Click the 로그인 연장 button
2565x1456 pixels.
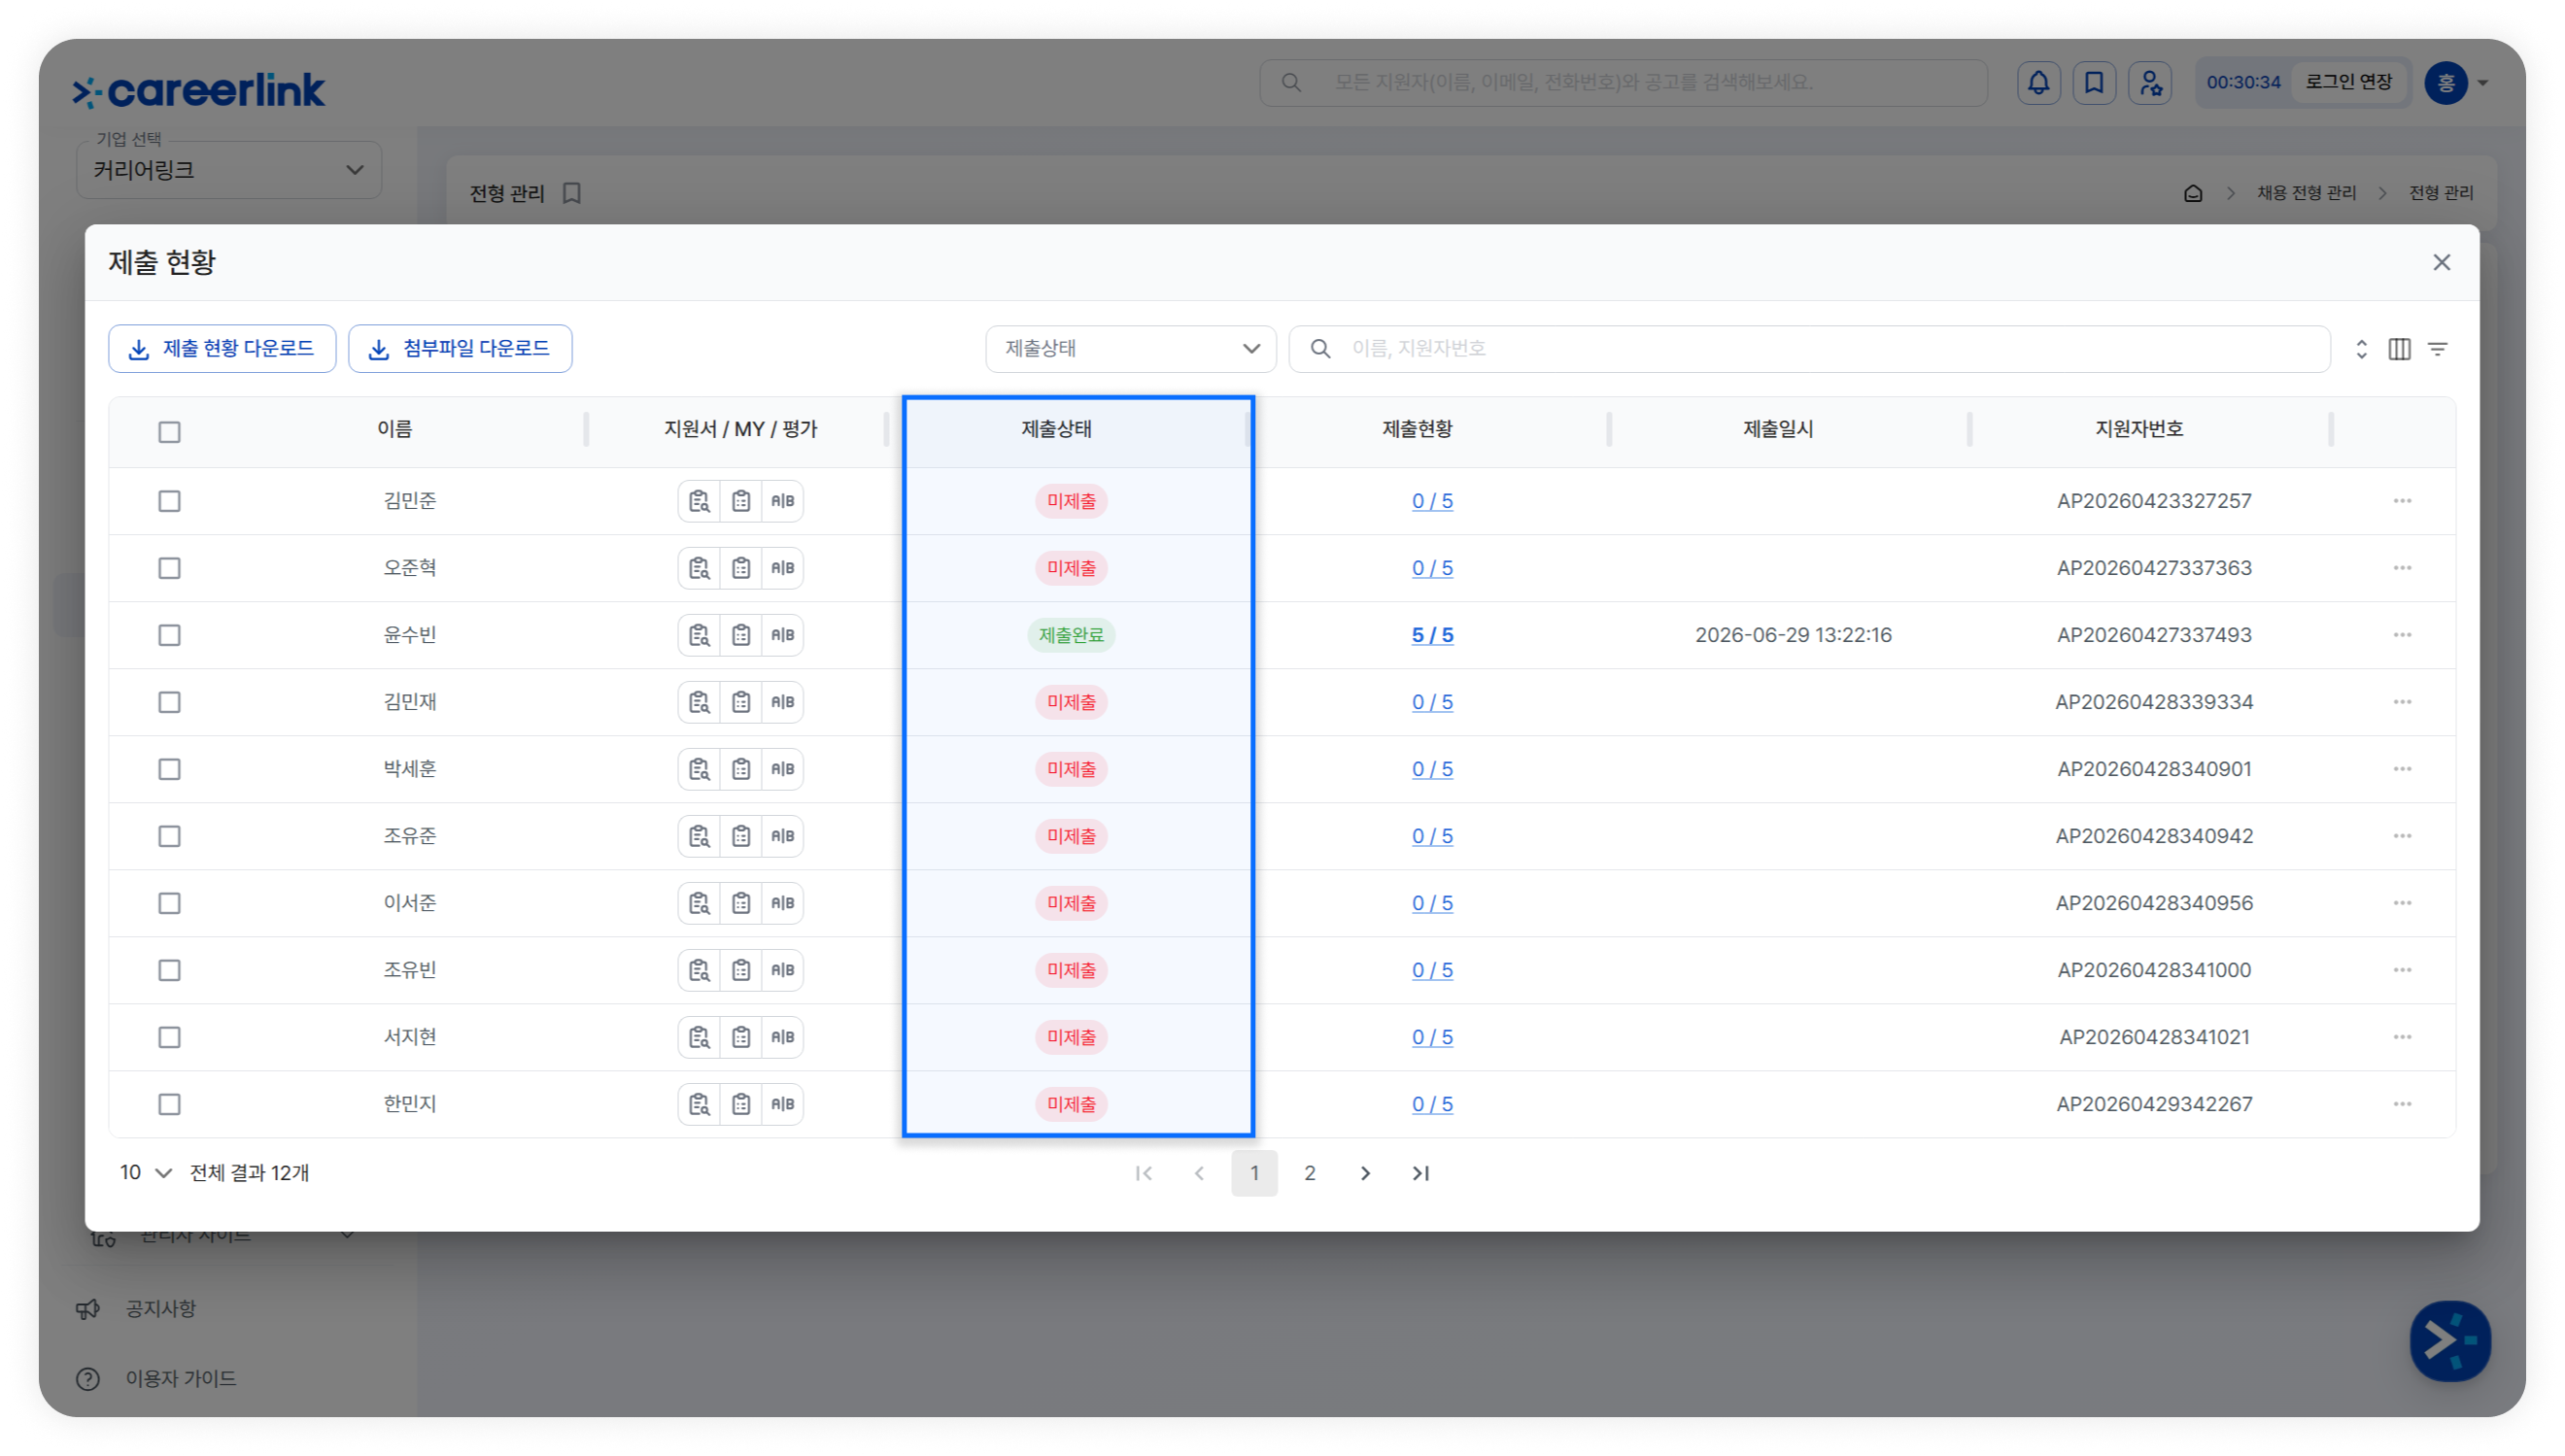[2349, 82]
